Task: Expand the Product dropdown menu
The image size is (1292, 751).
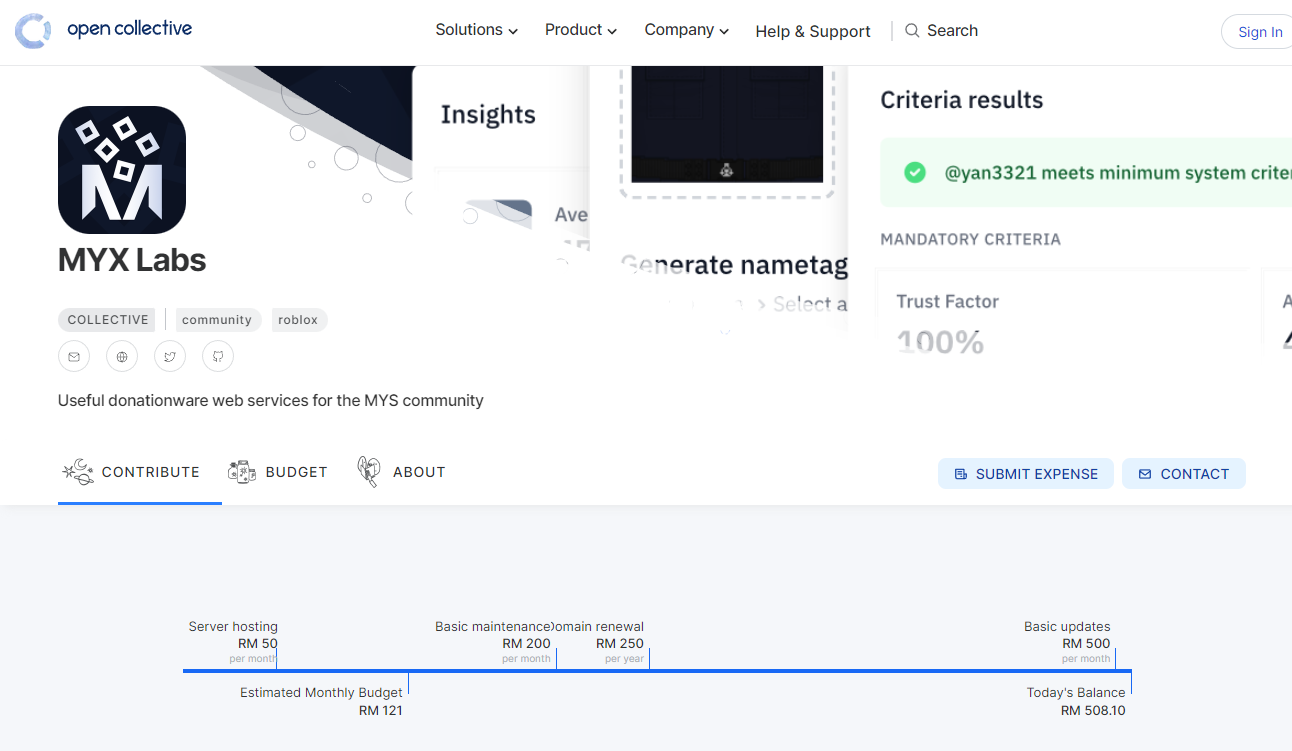Action: click(x=581, y=30)
